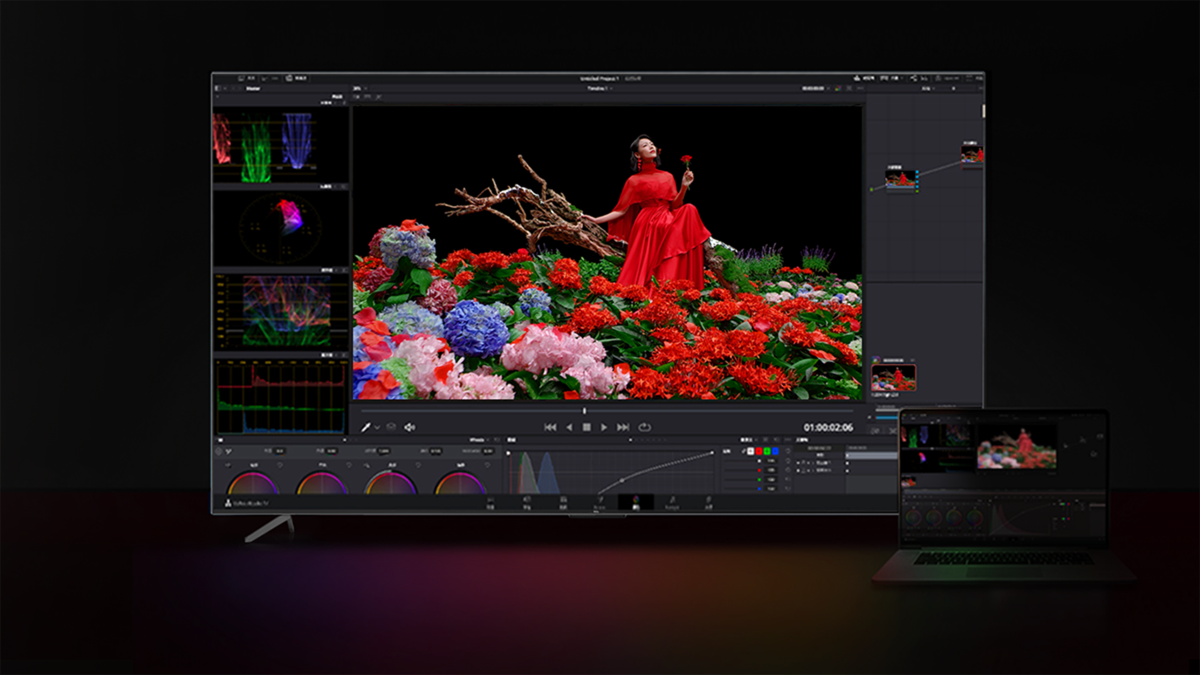Open the viewer zoom percentage dropdown
Viewport: 1200px width, 675px height.
[358, 88]
